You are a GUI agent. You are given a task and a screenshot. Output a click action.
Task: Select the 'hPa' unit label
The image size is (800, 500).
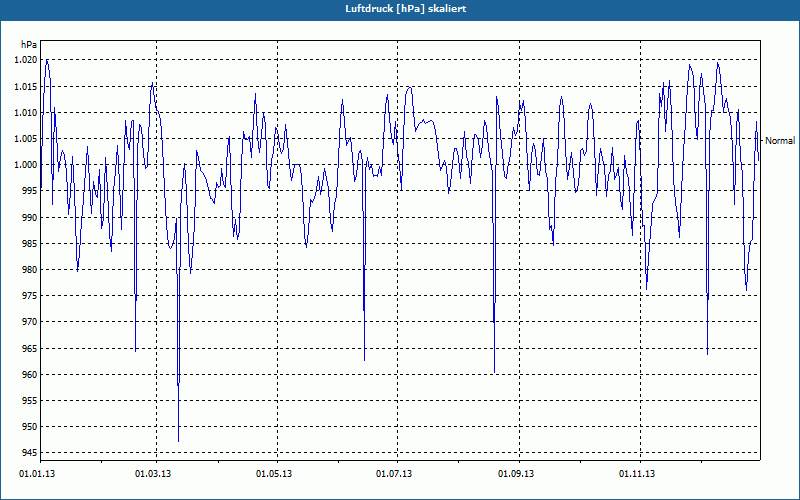(29, 45)
